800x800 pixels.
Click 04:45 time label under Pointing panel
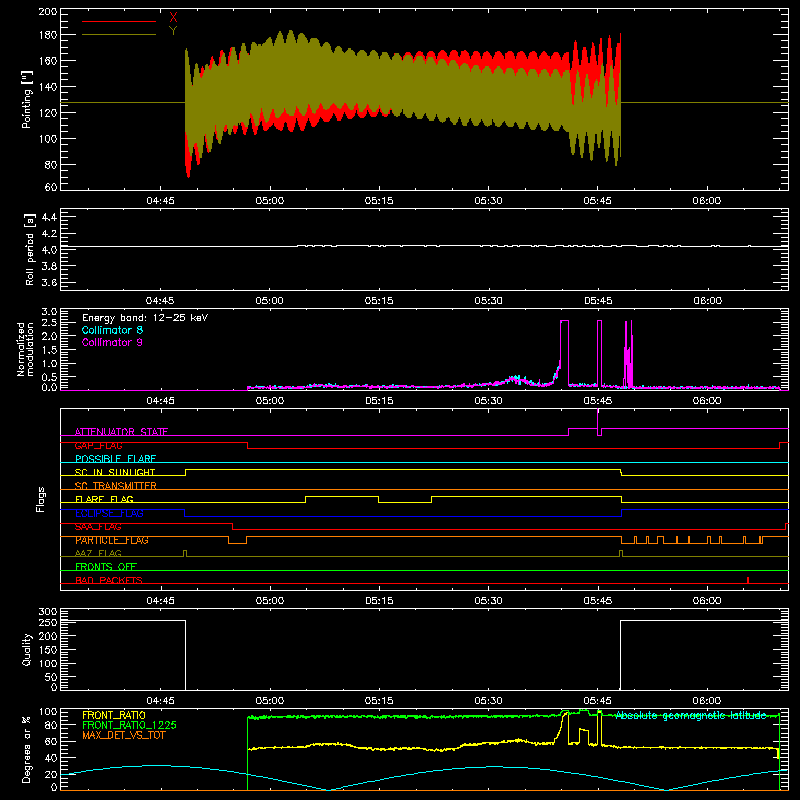pos(160,201)
